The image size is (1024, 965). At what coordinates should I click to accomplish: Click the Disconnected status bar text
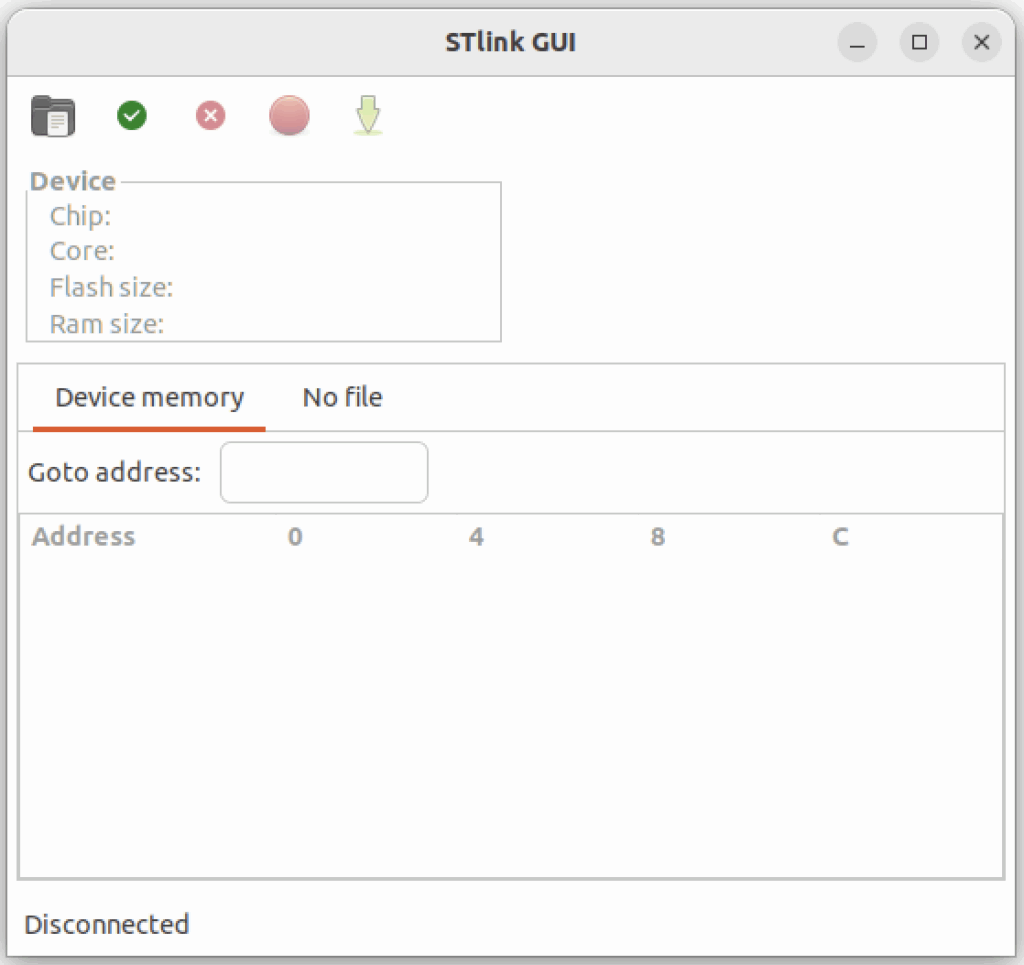pos(107,924)
